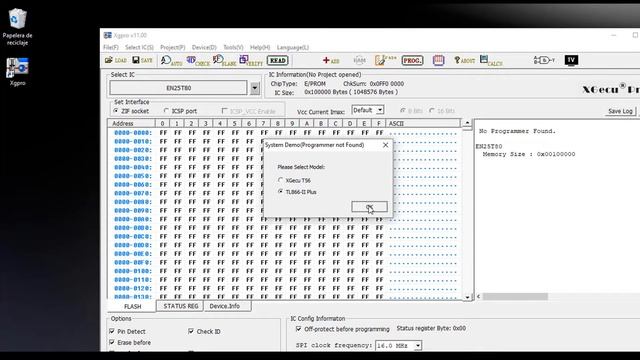Viewport: 640px width, 360px height.
Task: Open Select IC dropdown arrow
Action: 255,88
